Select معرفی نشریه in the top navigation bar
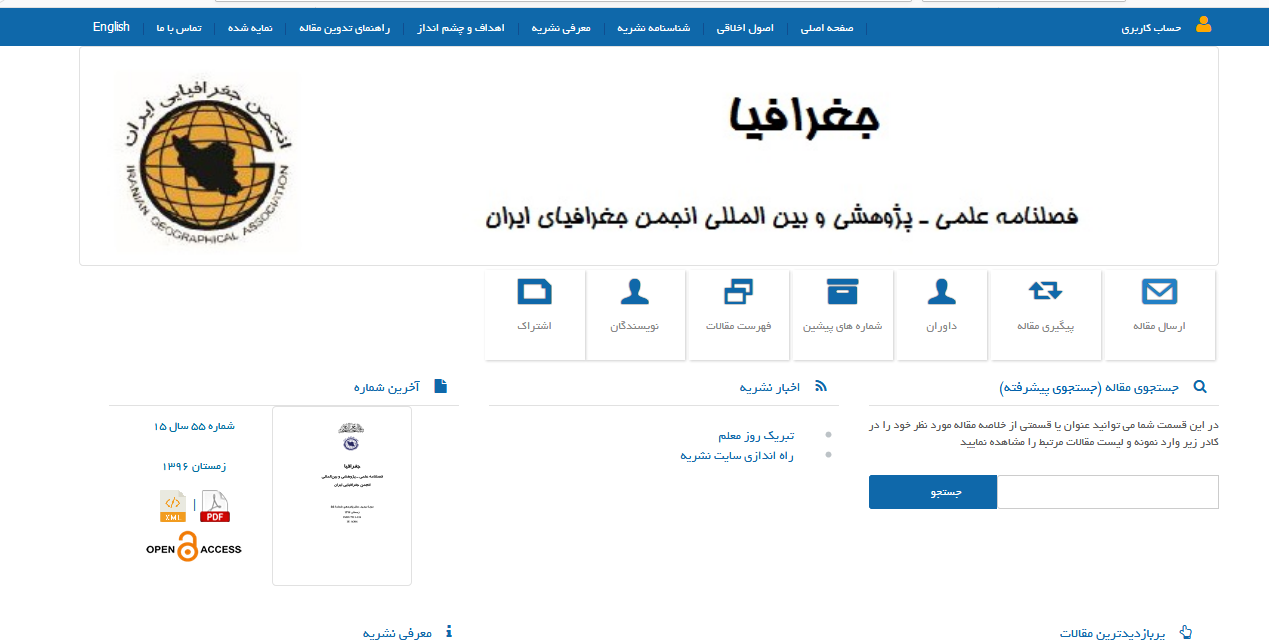The height and width of the screenshot is (641, 1269). pyautogui.click(x=559, y=28)
